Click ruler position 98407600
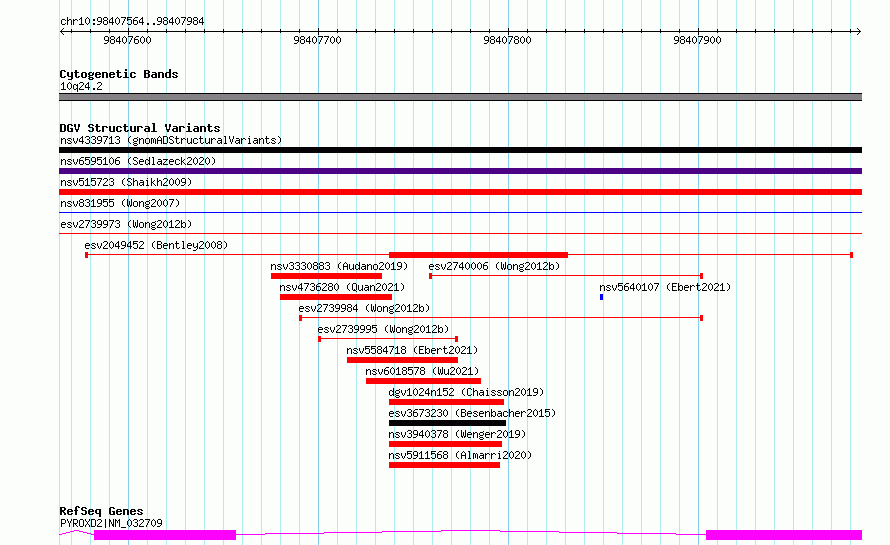The height and width of the screenshot is (545, 890). click(x=128, y=40)
